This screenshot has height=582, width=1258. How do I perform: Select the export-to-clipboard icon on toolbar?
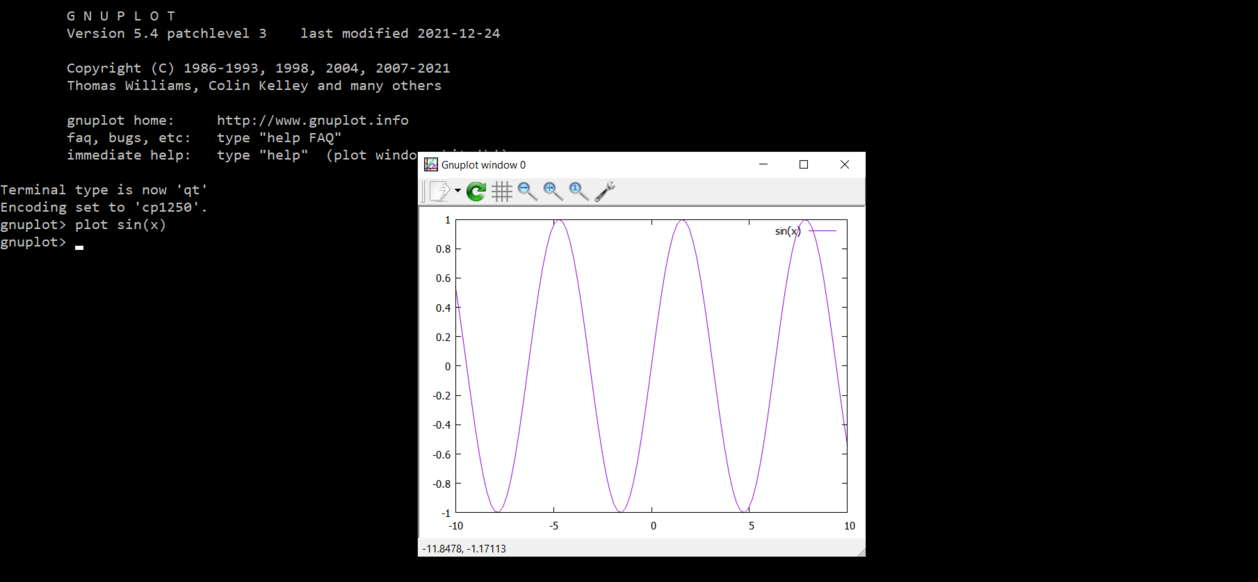(x=439, y=192)
